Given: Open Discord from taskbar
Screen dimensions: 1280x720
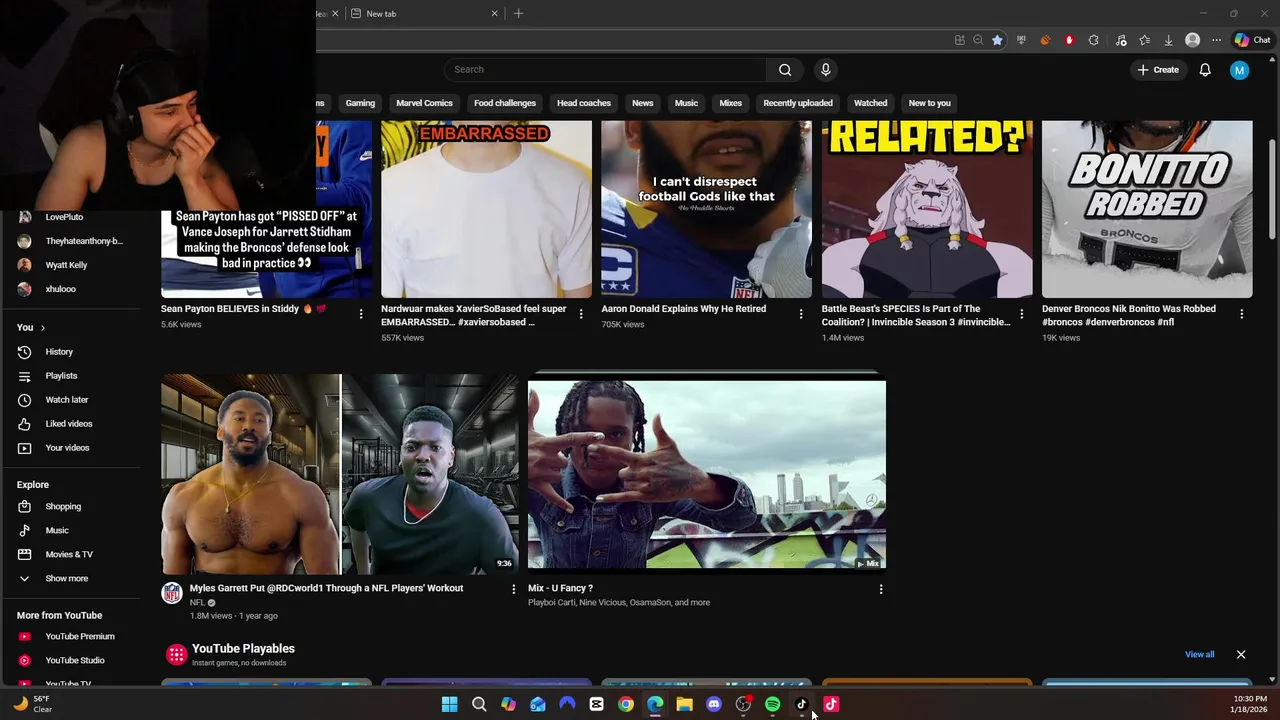Looking at the screenshot, I should [714, 705].
